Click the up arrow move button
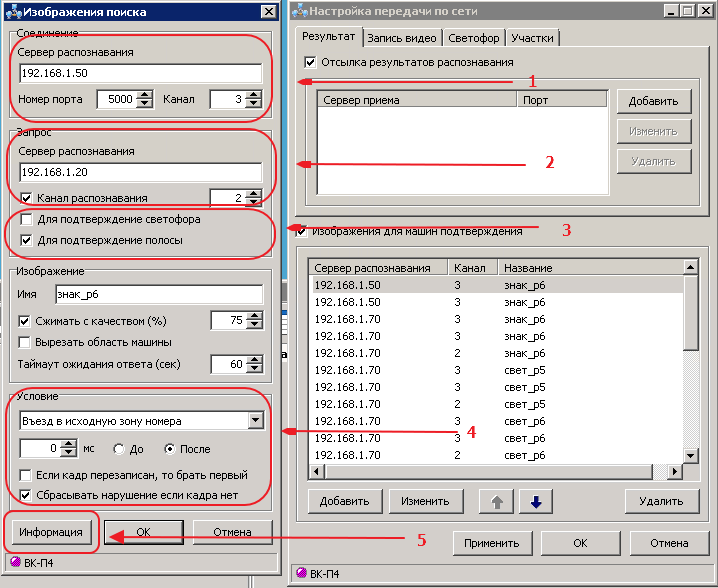The width and height of the screenshot is (718, 588). pyautogui.click(x=497, y=501)
